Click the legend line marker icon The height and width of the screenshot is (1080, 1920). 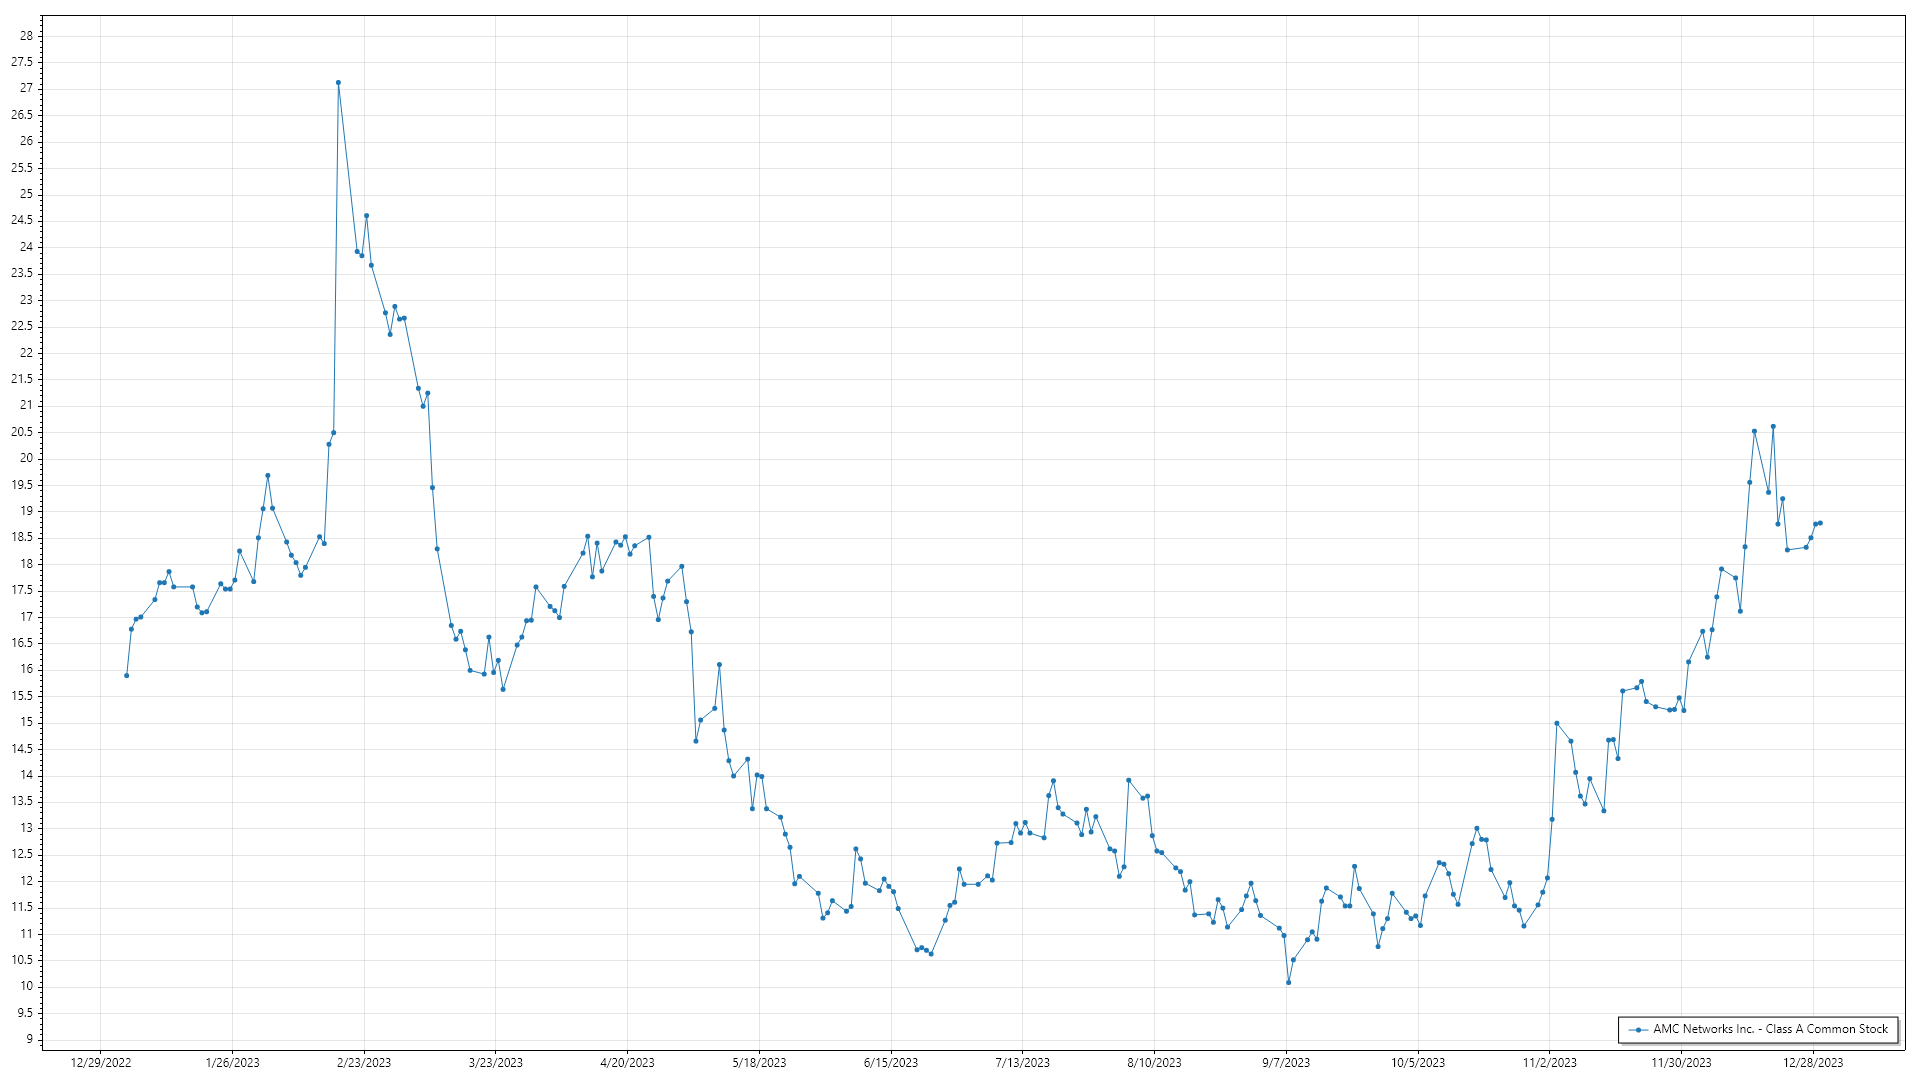[x=1638, y=1029]
